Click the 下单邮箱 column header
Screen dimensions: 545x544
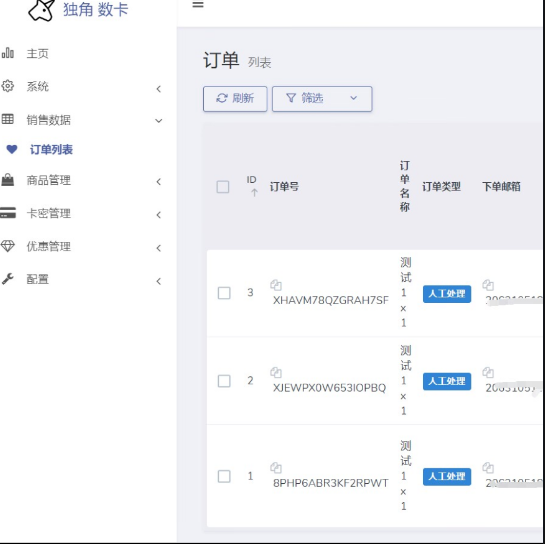[501, 187]
